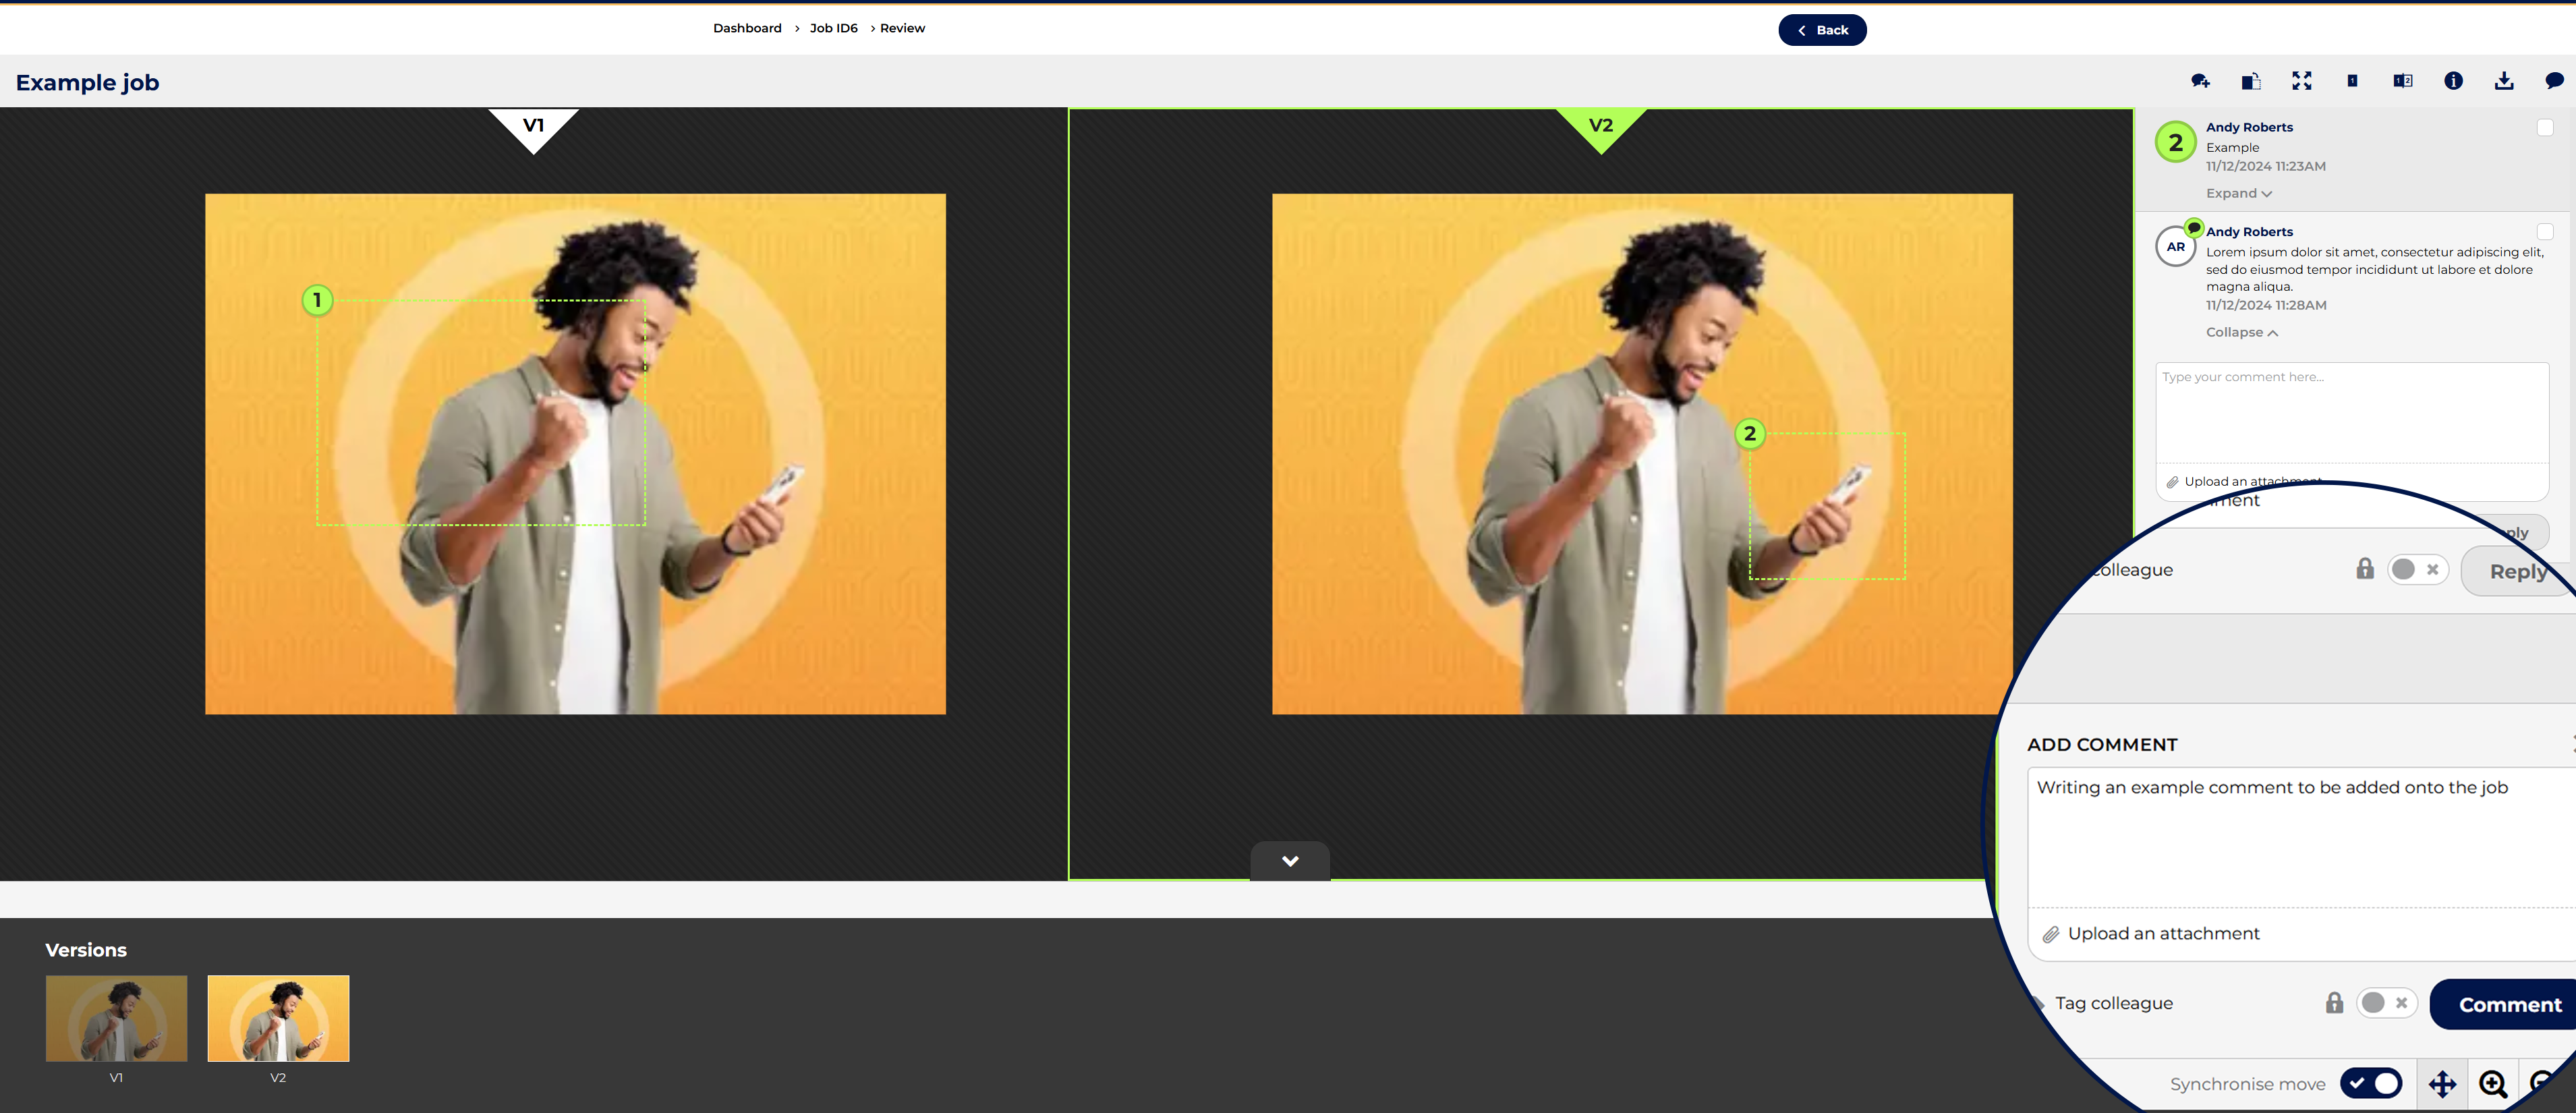Screen dimensions: 2576x1113
Task: Open Job ID6 breadcrumb link
Action: coord(833,28)
